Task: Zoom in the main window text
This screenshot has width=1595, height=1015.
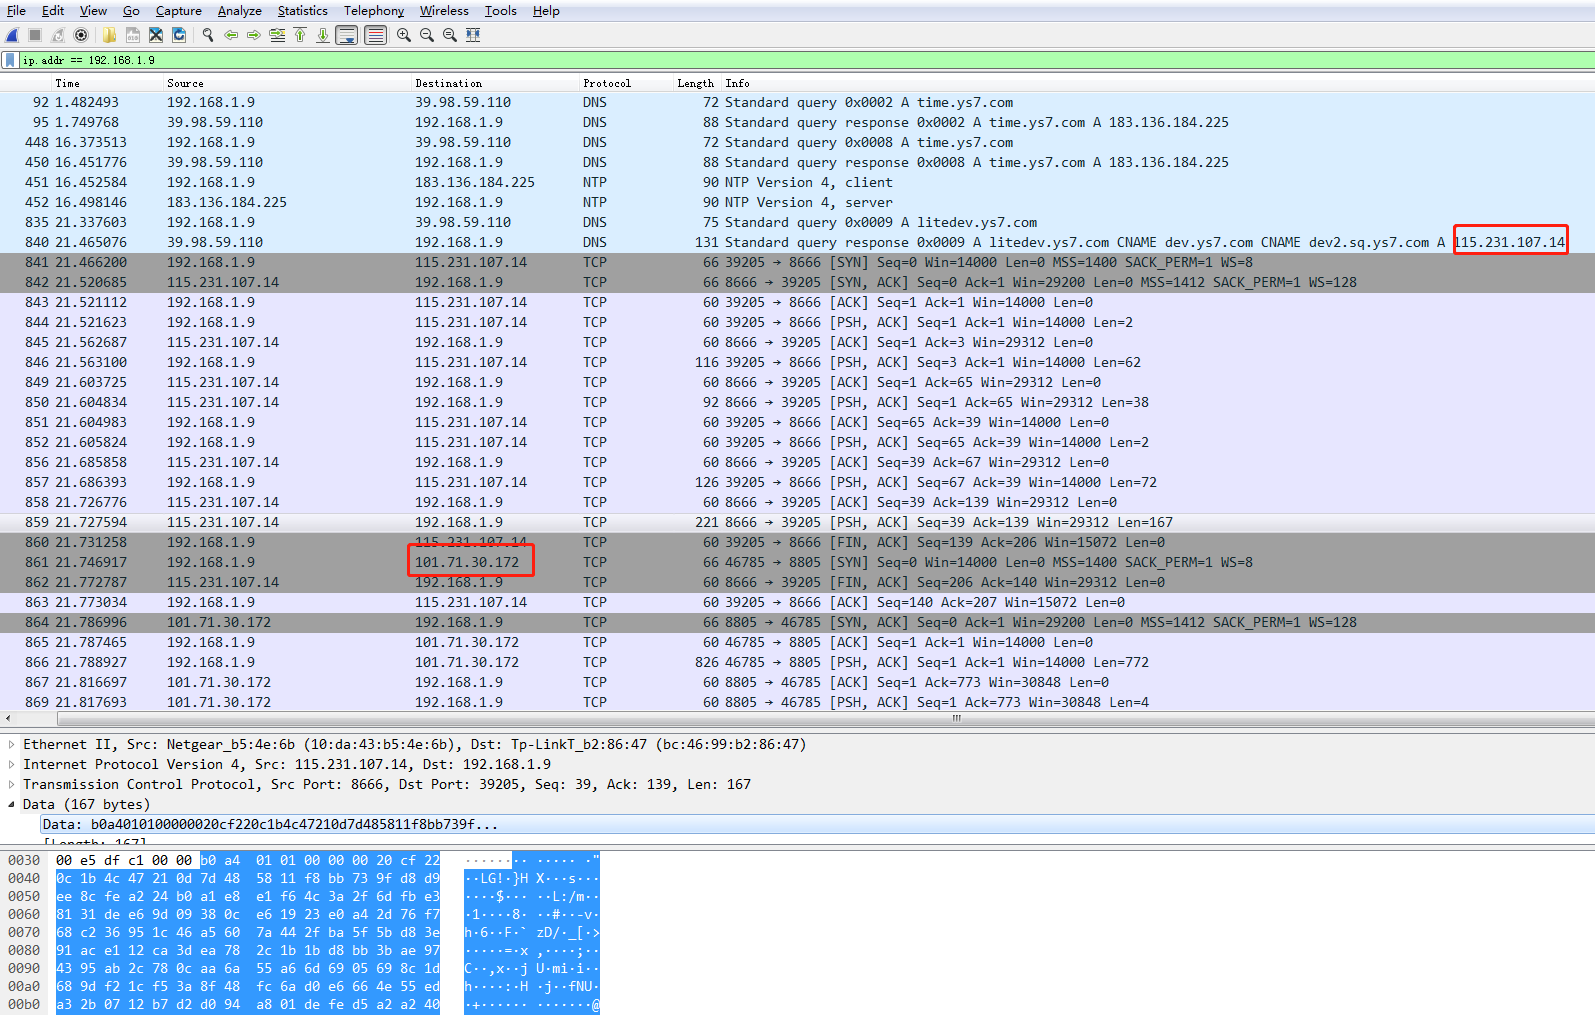Action: [x=404, y=35]
